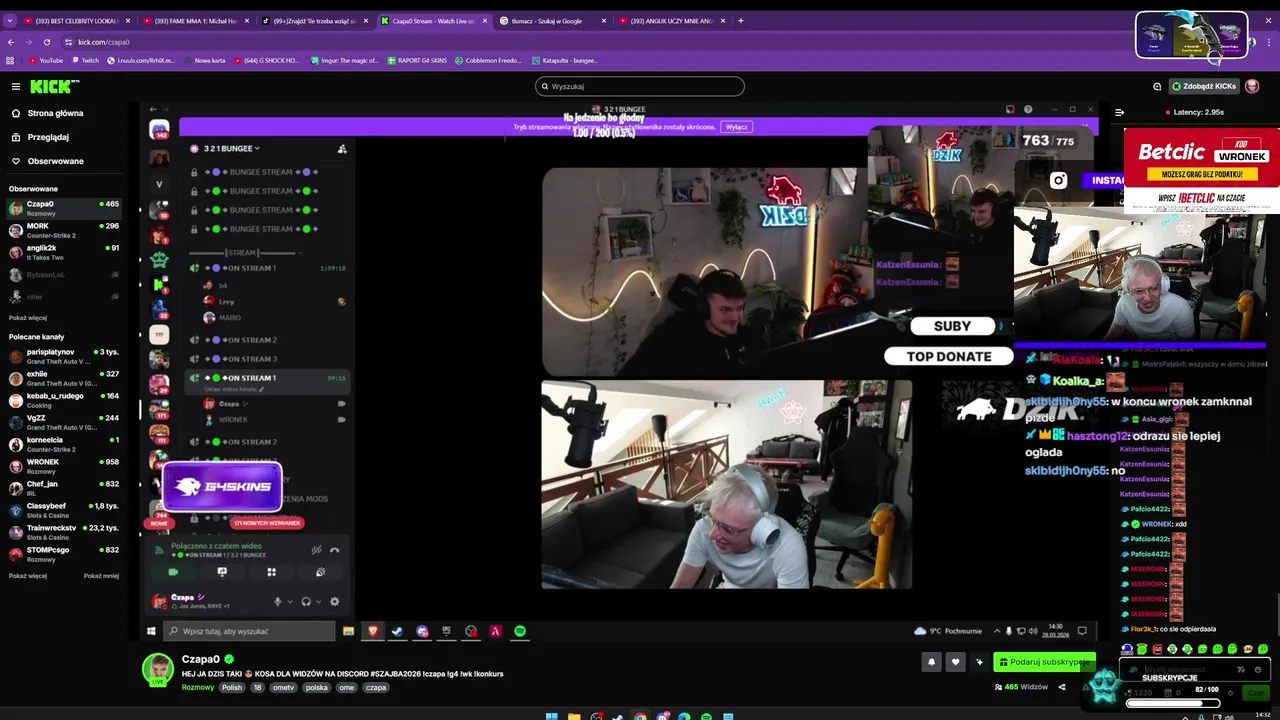
Task: Toggle Discord camera in voice panel
Action: click(173, 572)
